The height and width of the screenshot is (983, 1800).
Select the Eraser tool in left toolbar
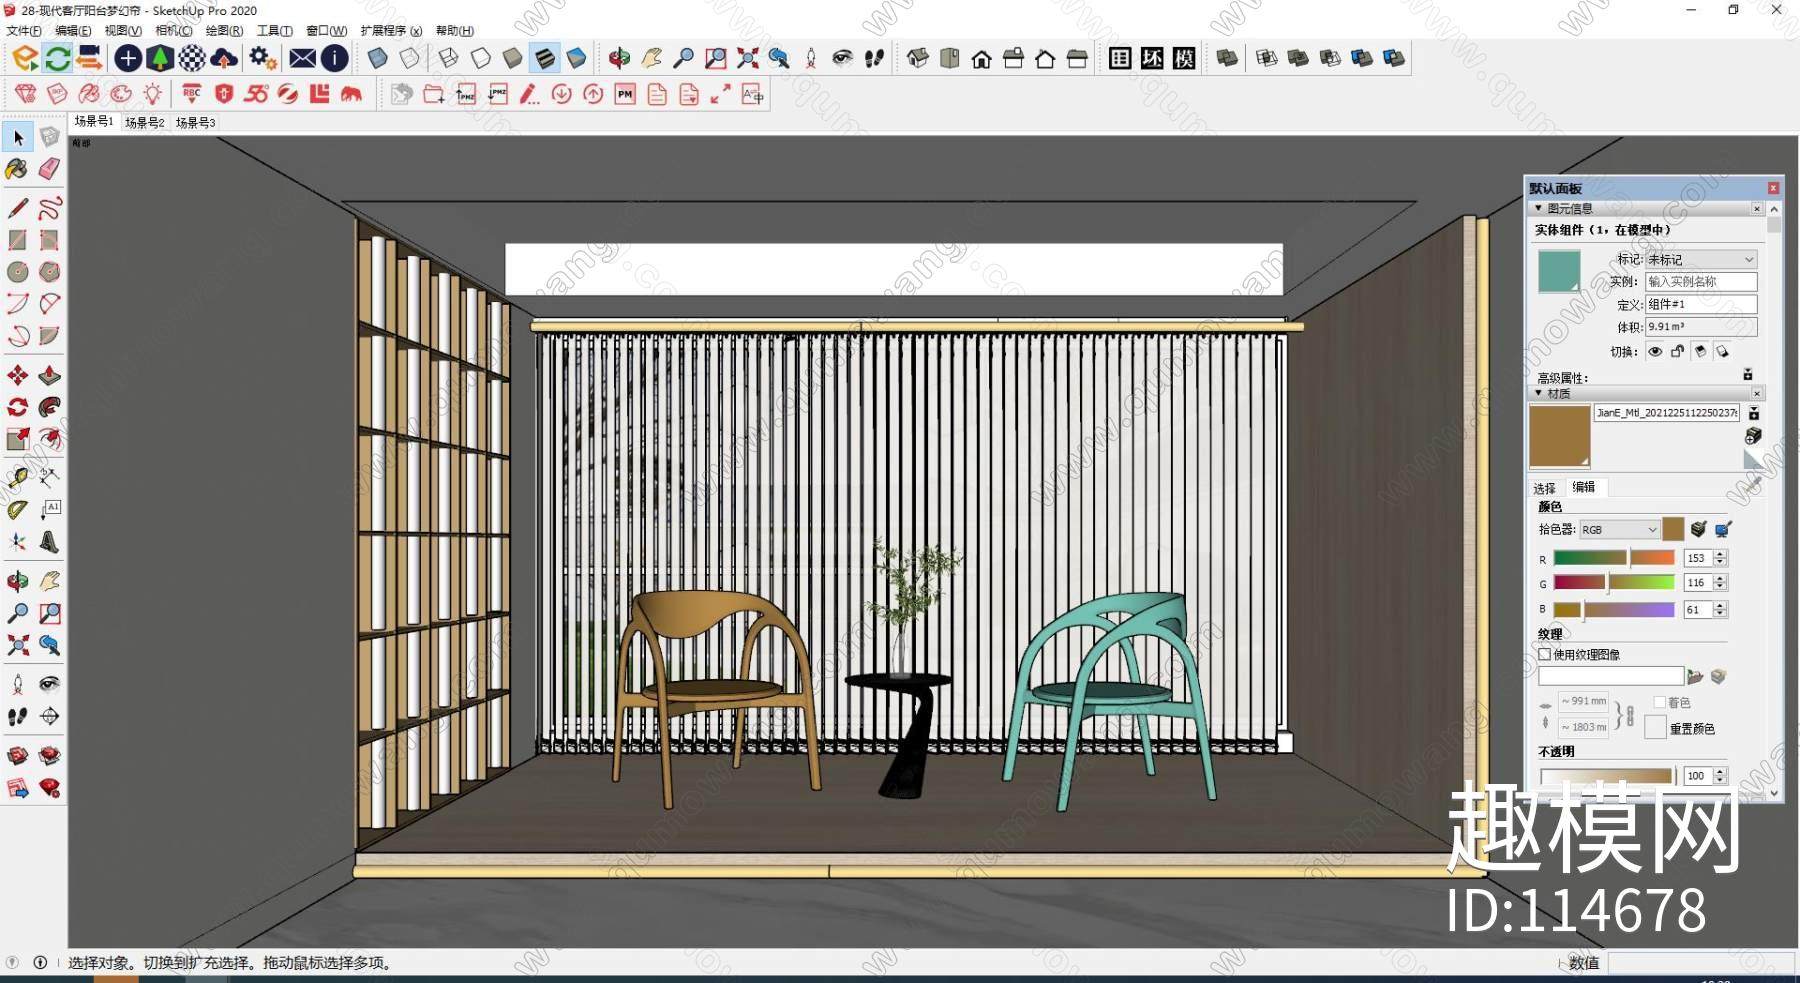[x=49, y=169]
